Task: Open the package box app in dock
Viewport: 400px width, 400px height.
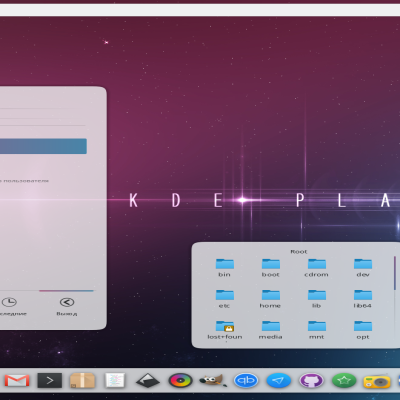Action: [x=82, y=380]
